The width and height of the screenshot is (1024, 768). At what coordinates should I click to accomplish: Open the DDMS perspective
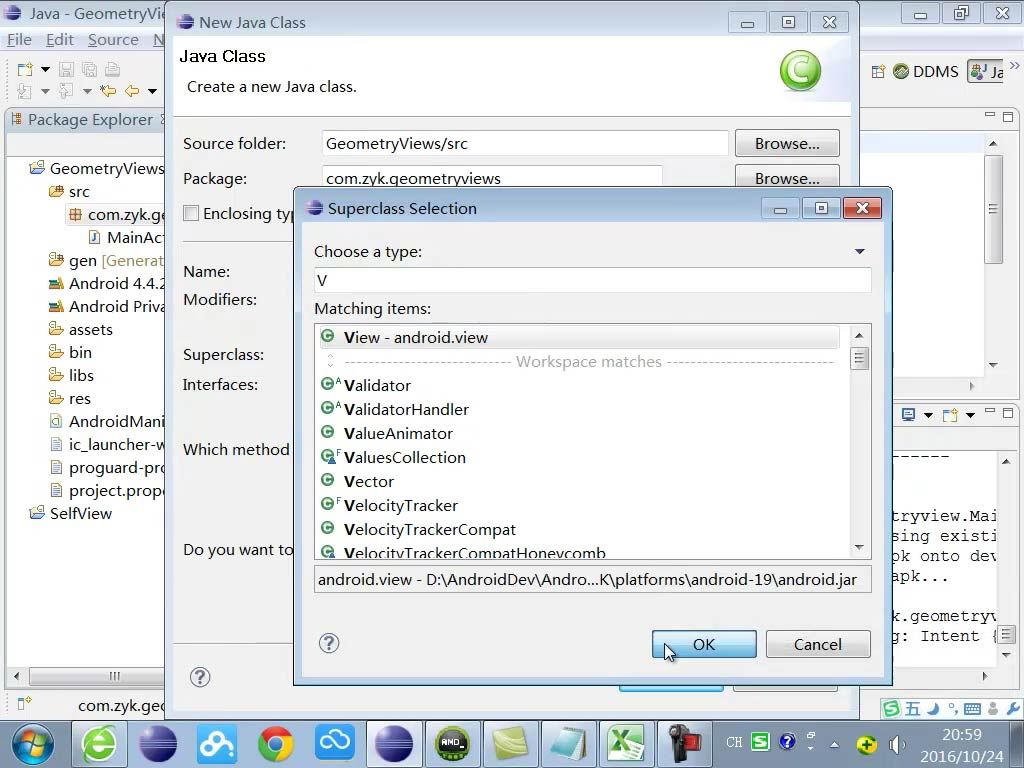[925, 71]
